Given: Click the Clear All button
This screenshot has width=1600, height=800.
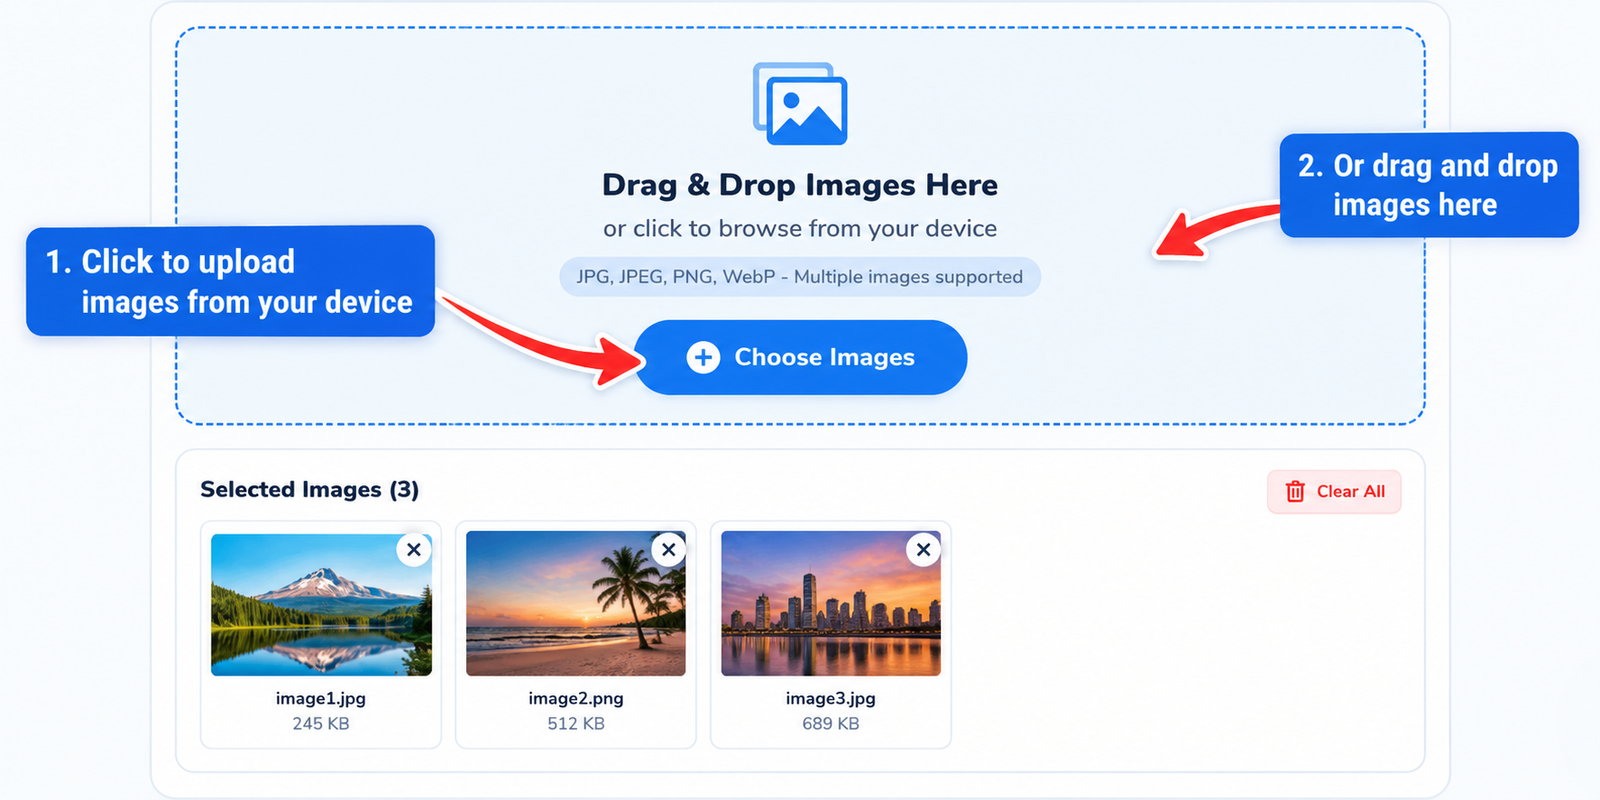Looking at the screenshot, I should click(x=1334, y=492).
